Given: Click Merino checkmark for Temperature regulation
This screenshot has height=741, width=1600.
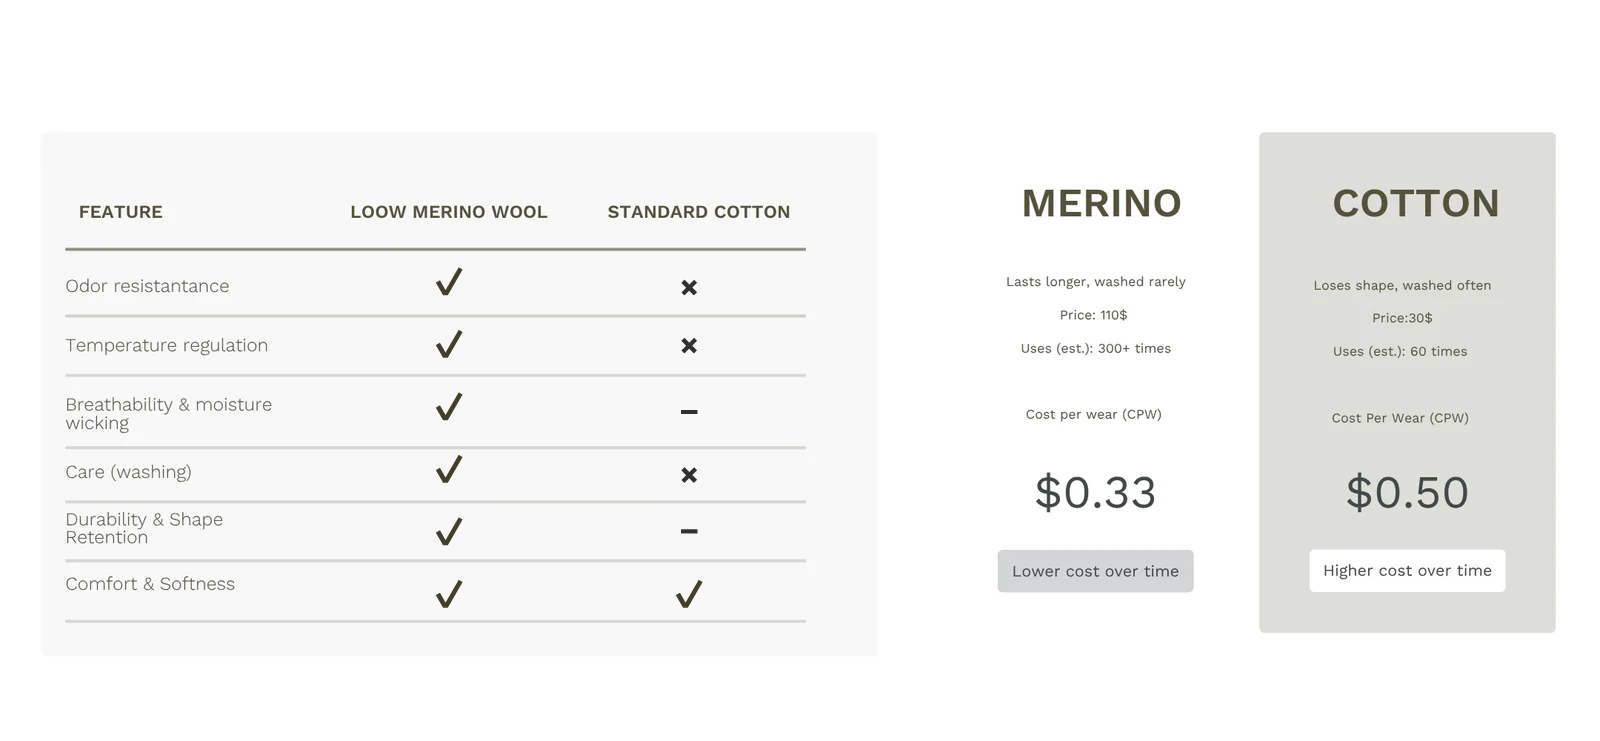Looking at the screenshot, I should (x=449, y=344).
